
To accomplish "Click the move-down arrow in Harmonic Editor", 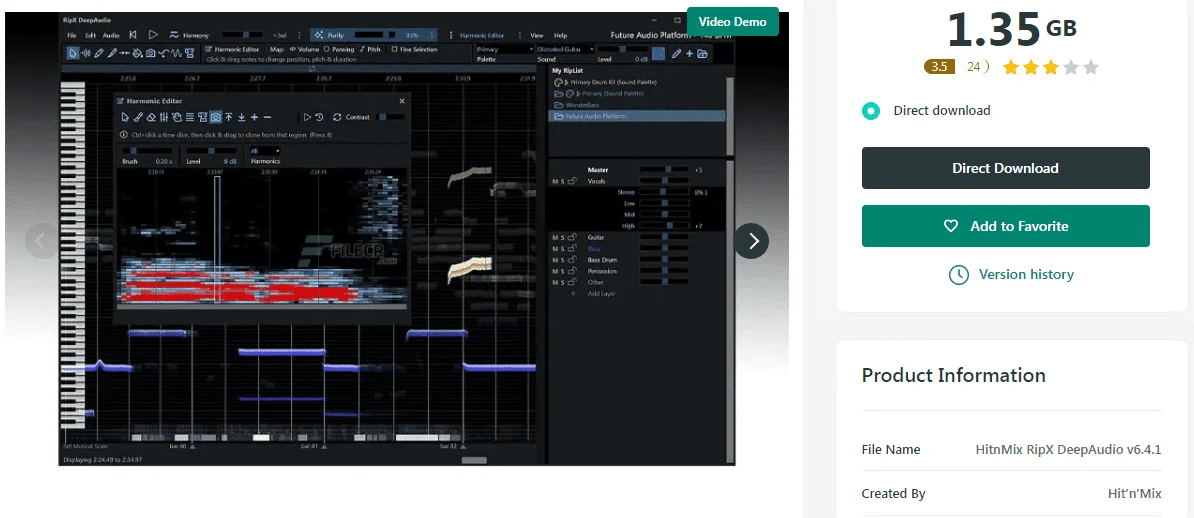I will (x=241, y=117).
